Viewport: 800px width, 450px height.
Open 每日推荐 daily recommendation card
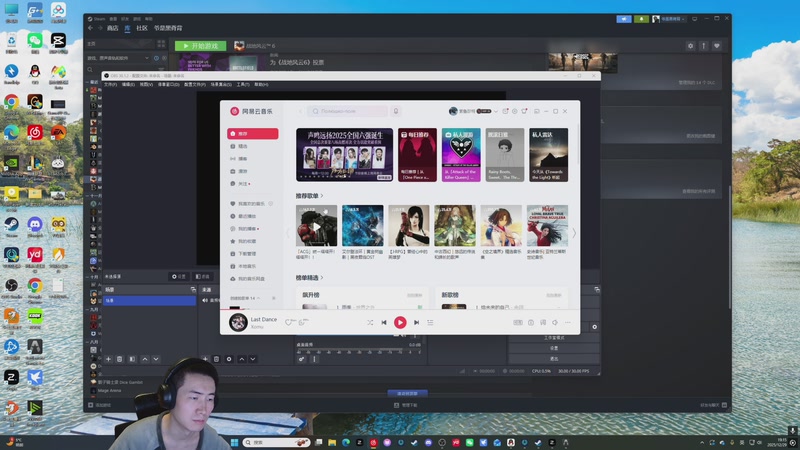tap(417, 155)
